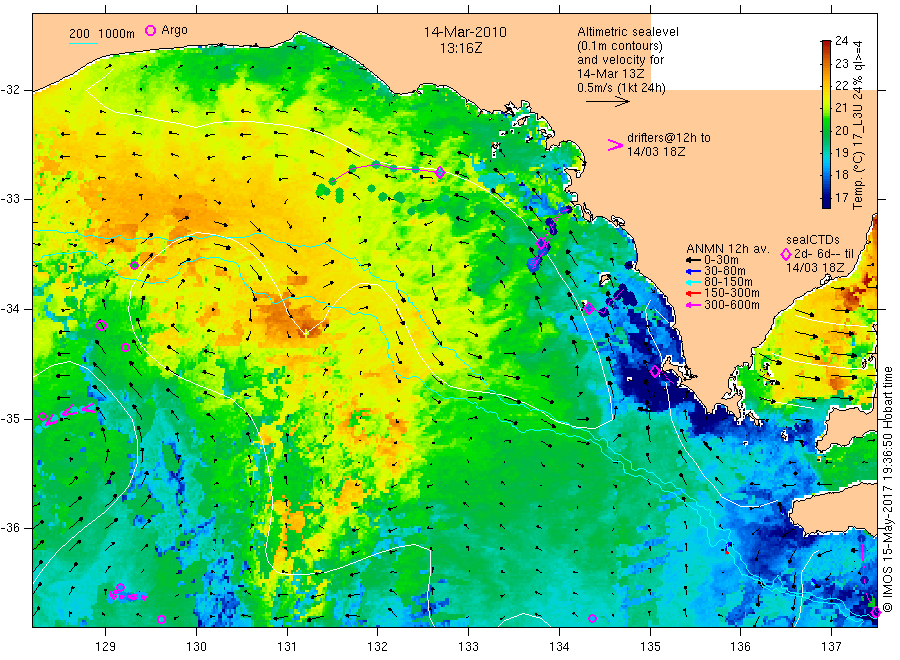This screenshot has height=660, width=900.
Task: Click the magenta 300-600m legend arrow
Action: 693,305
